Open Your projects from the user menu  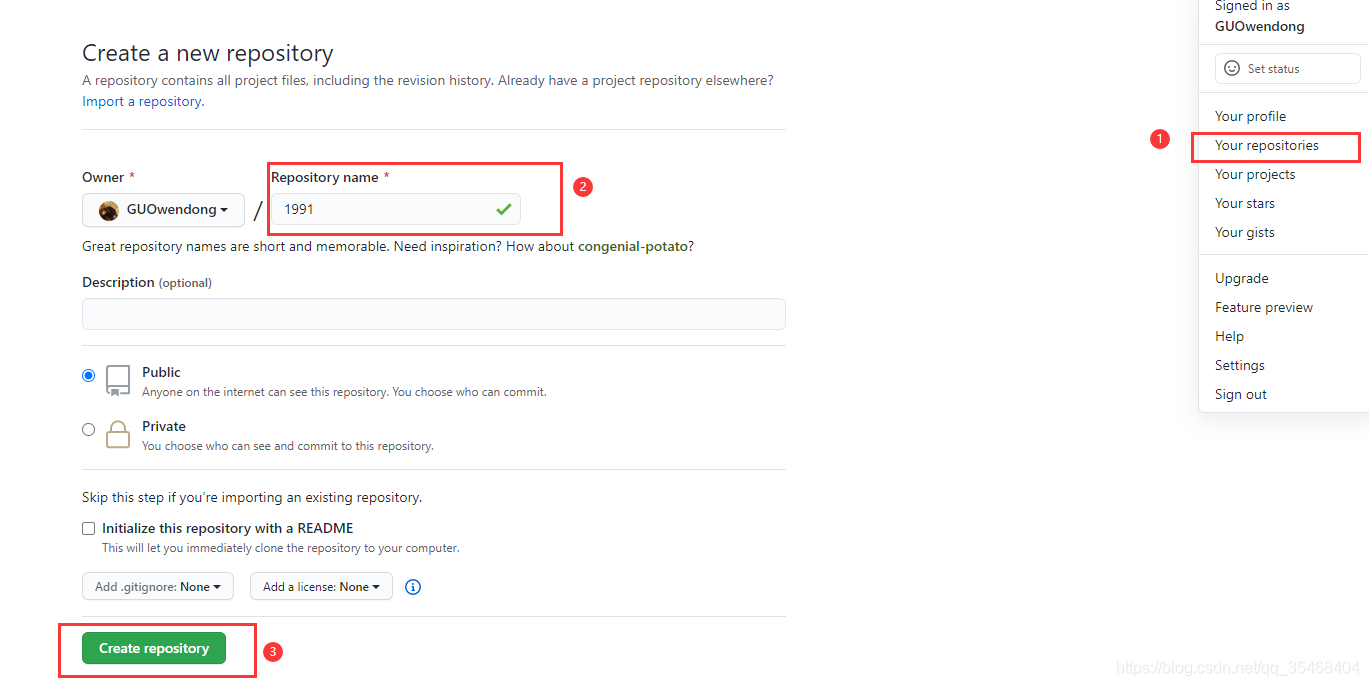[1255, 174]
